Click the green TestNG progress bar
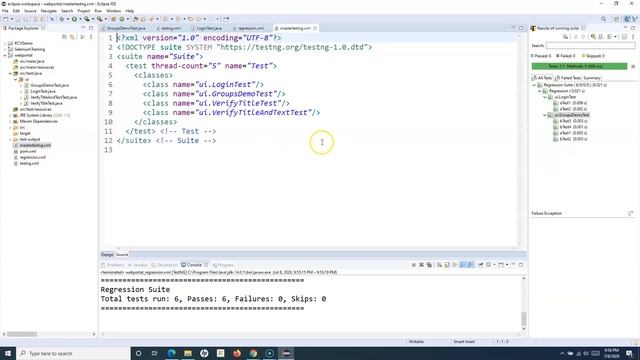The height and width of the screenshot is (360, 640). click(579, 66)
